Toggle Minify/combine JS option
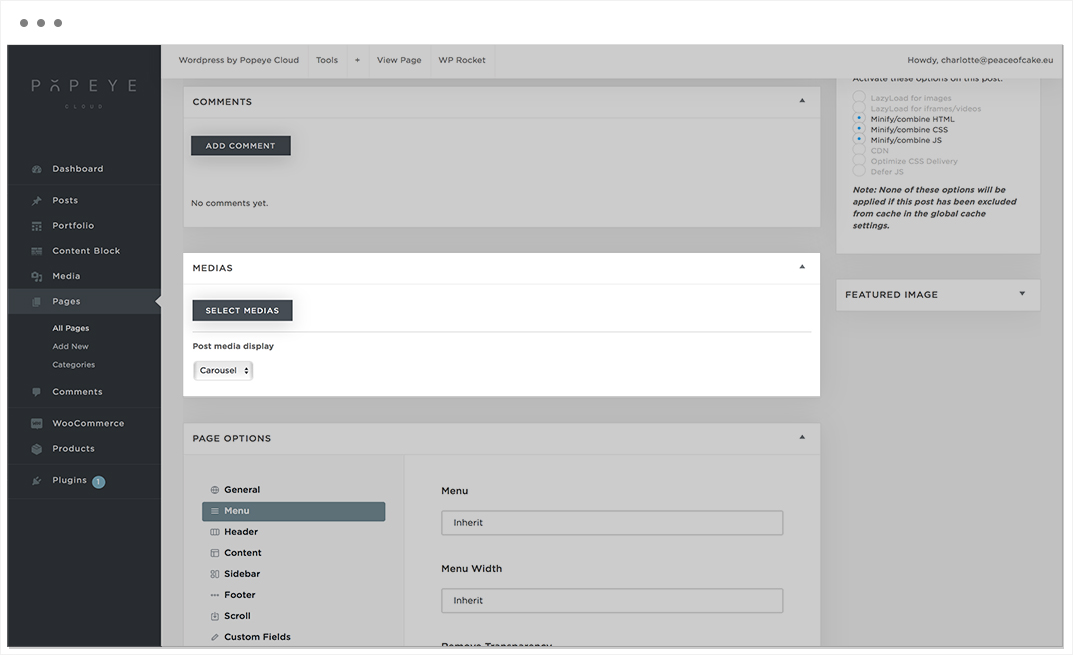 [859, 139]
